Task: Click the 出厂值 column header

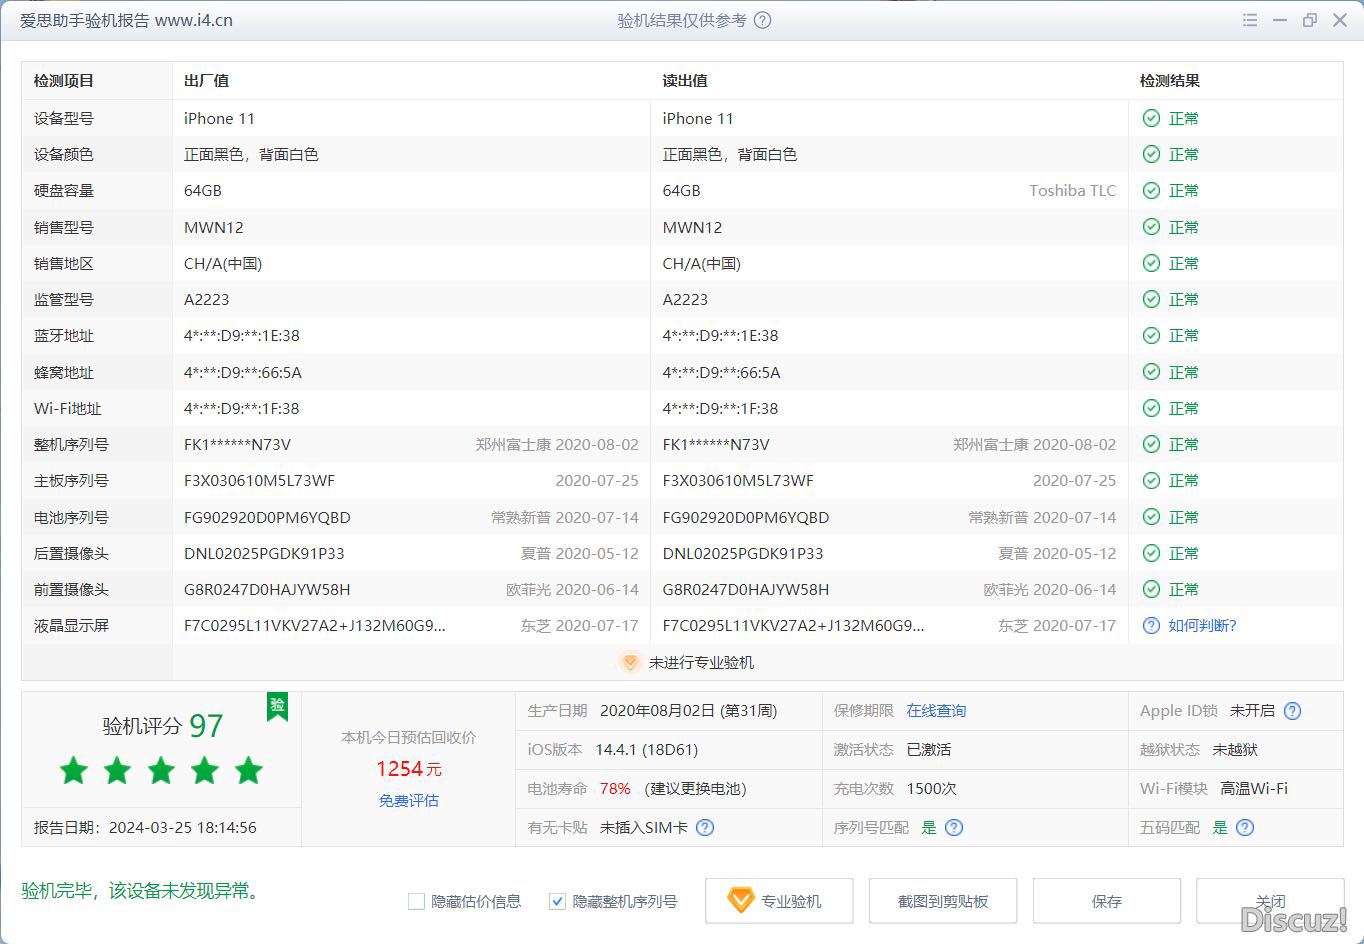Action: click(x=206, y=81)
